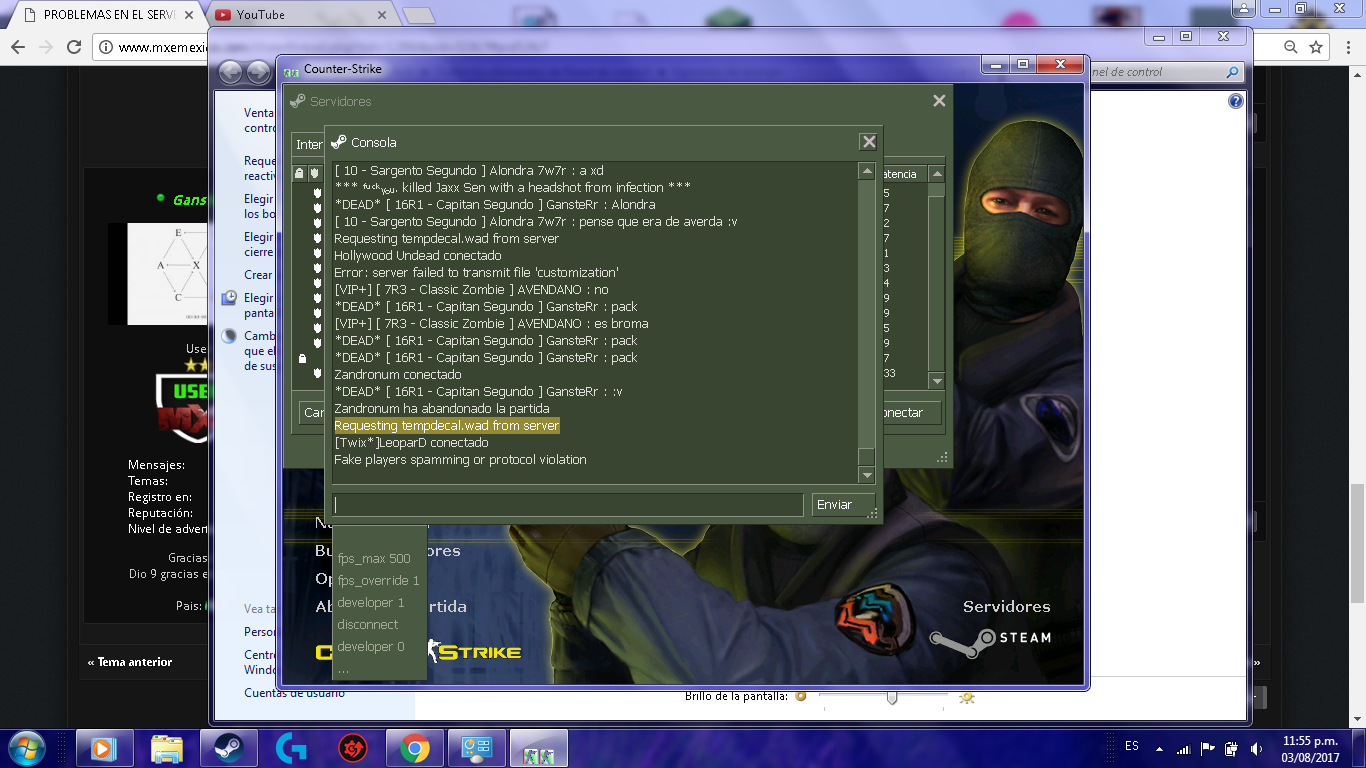The image size is (1366, 768).
Task: Select the password-locked server row lock icon
Action: pos(302,358)
